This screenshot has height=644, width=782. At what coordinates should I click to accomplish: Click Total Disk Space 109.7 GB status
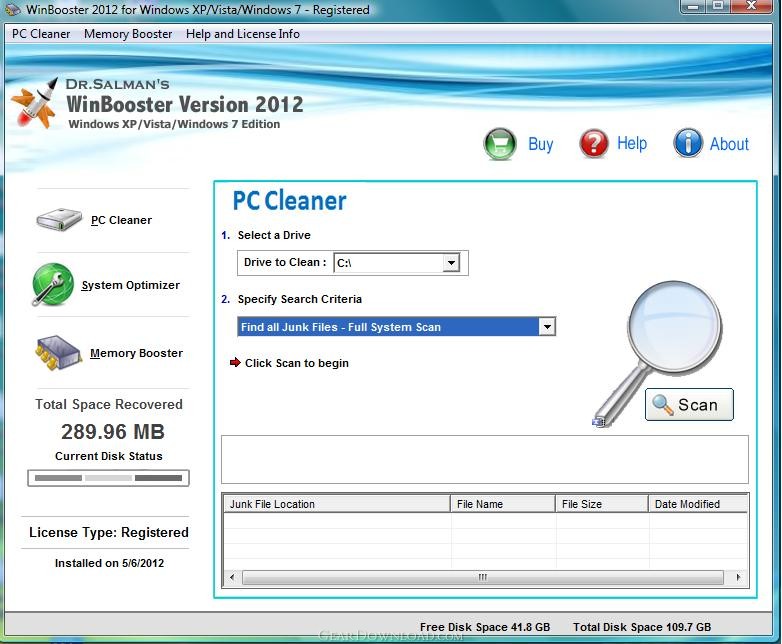642,627
